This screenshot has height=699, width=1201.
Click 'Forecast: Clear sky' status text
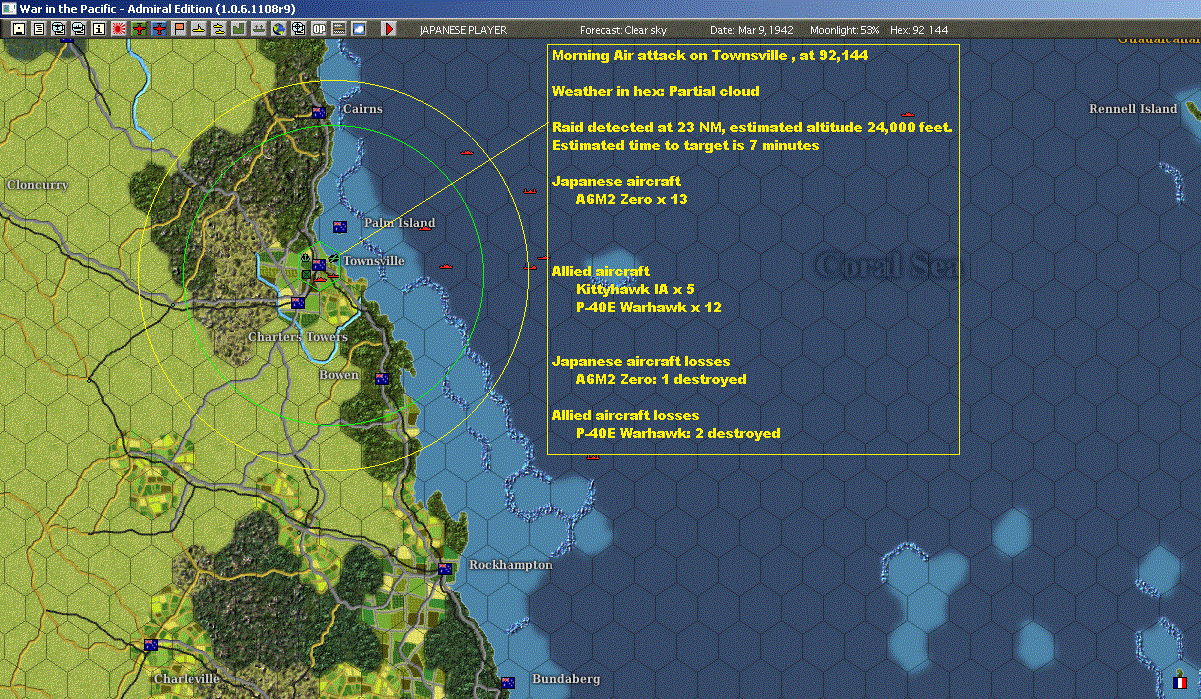coord(622,30)
